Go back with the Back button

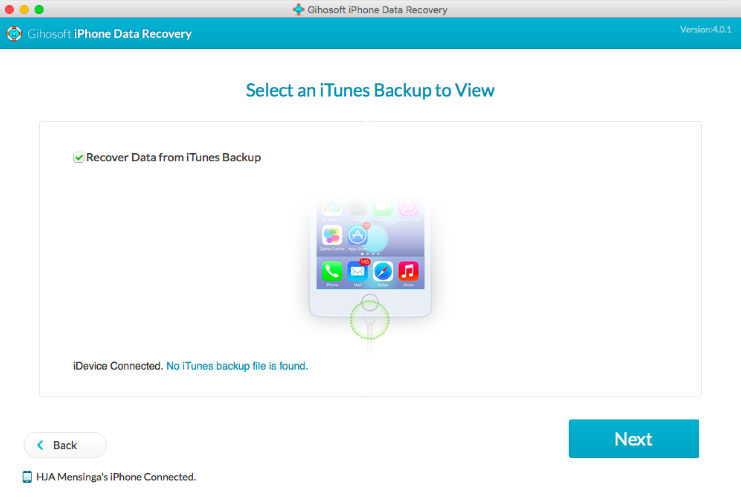tap(65, 445)
